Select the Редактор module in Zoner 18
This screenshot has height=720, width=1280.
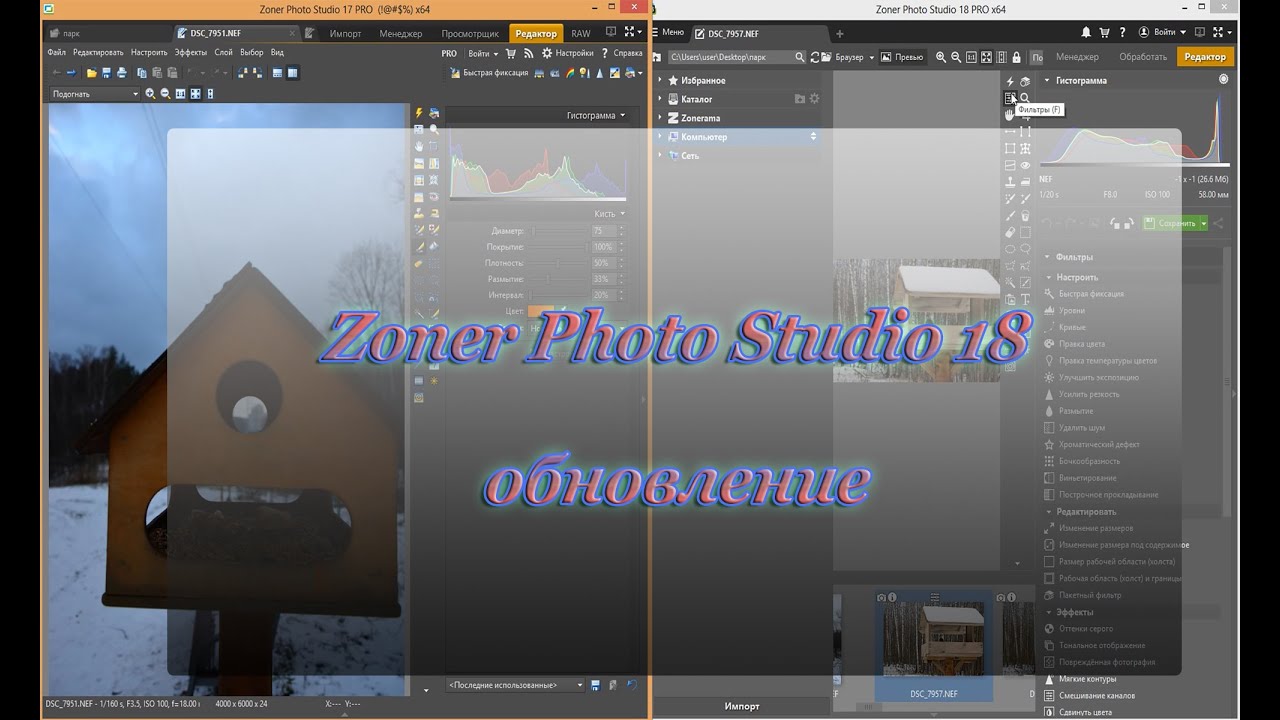[1205, 57]
